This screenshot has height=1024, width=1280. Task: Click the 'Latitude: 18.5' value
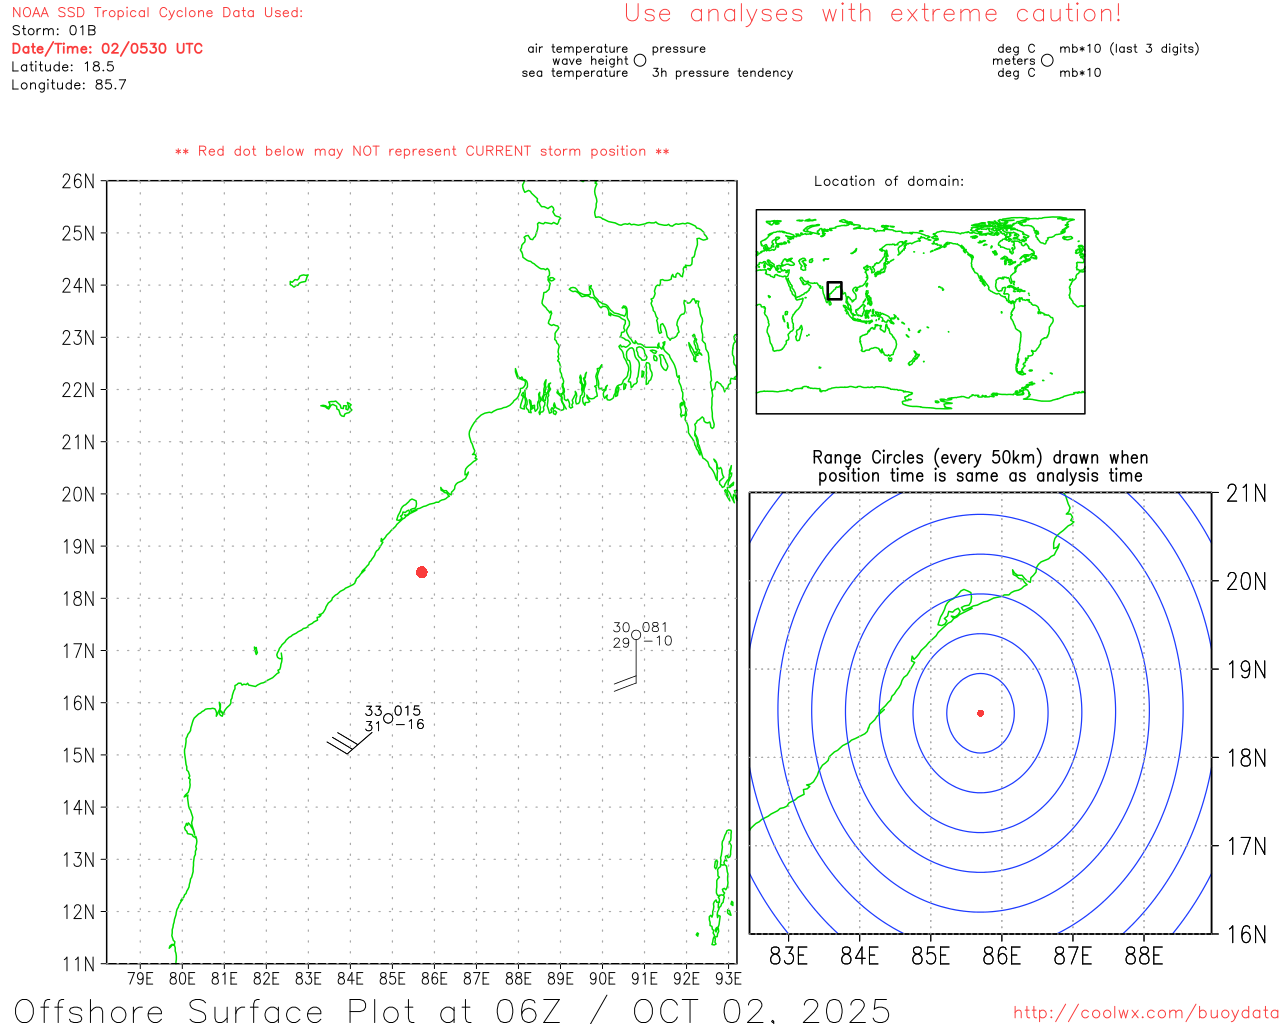63,67
